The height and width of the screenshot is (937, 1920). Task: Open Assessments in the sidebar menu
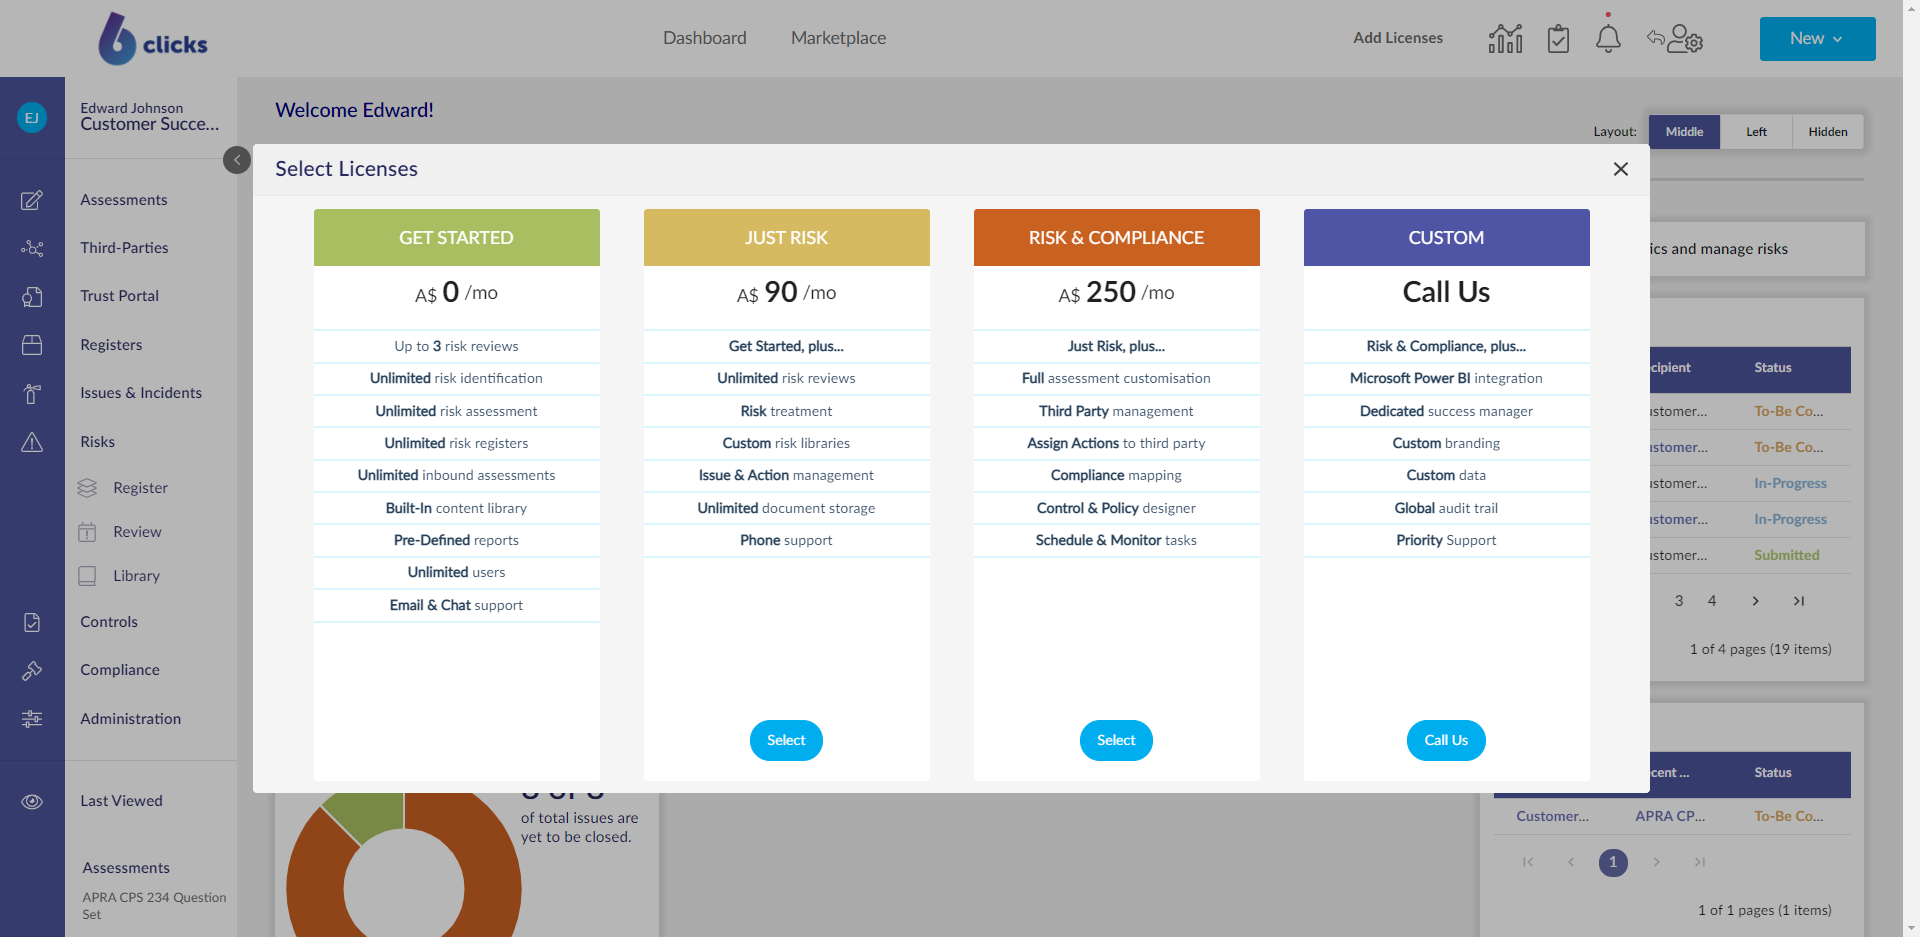(x=124, y=200)
